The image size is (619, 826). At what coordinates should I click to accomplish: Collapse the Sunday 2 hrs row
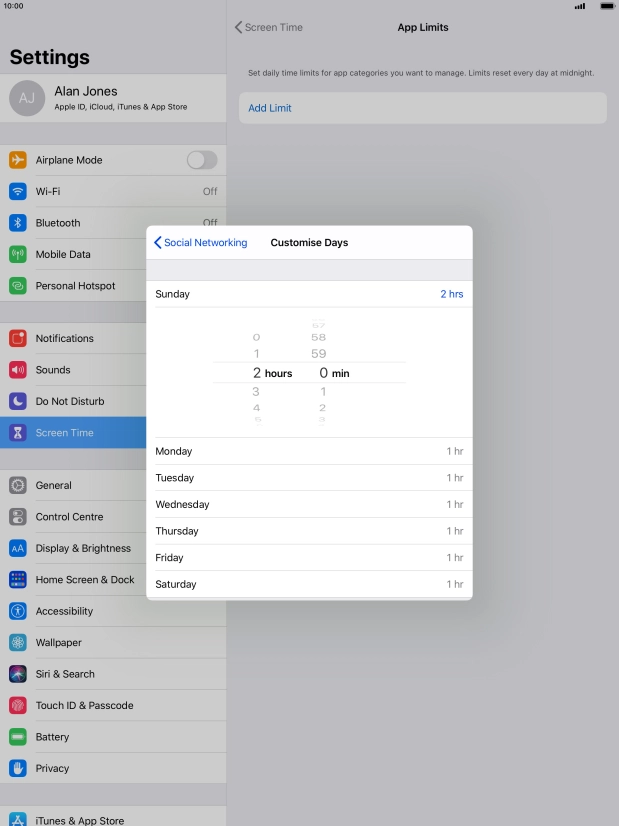pyautogui.click(x=309, y=294)
